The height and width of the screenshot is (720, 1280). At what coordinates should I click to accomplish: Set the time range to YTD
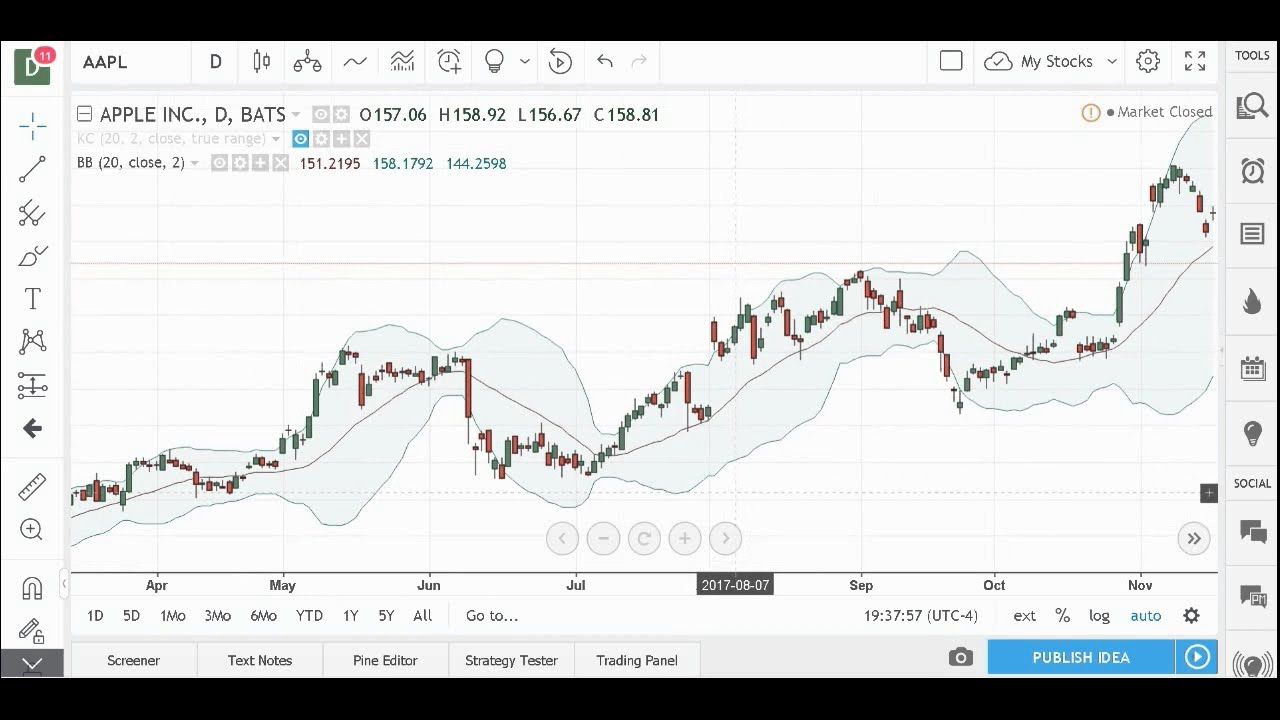(309, 616)
